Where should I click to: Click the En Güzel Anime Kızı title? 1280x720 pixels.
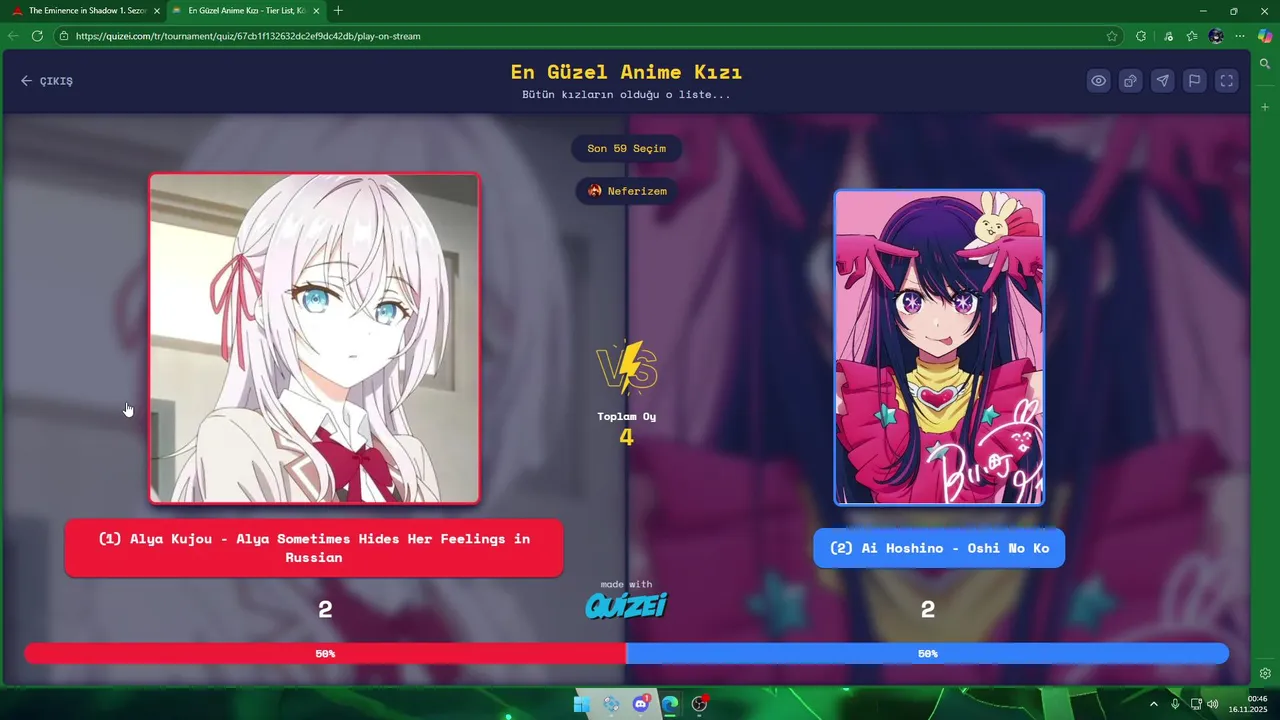(626, 72)
